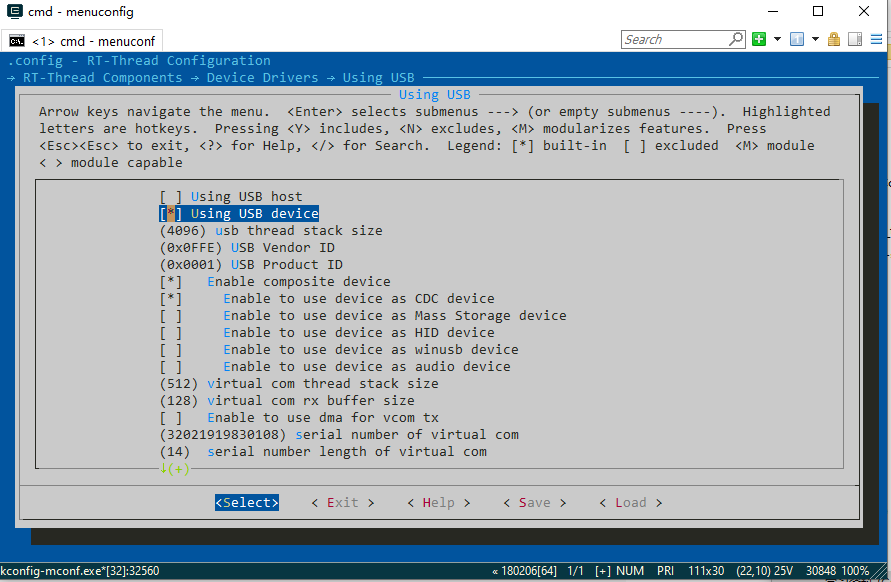Lock the console using the padlock icon

[834, 39]
